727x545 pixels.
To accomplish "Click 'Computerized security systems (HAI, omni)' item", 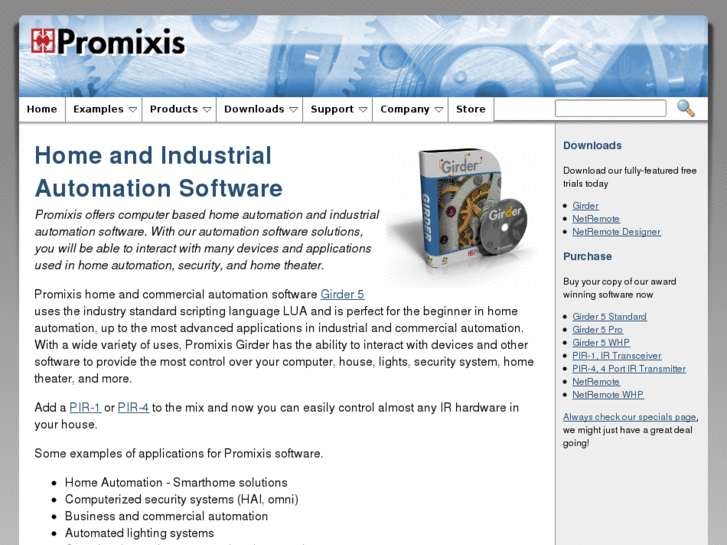I will pos(182,499).
